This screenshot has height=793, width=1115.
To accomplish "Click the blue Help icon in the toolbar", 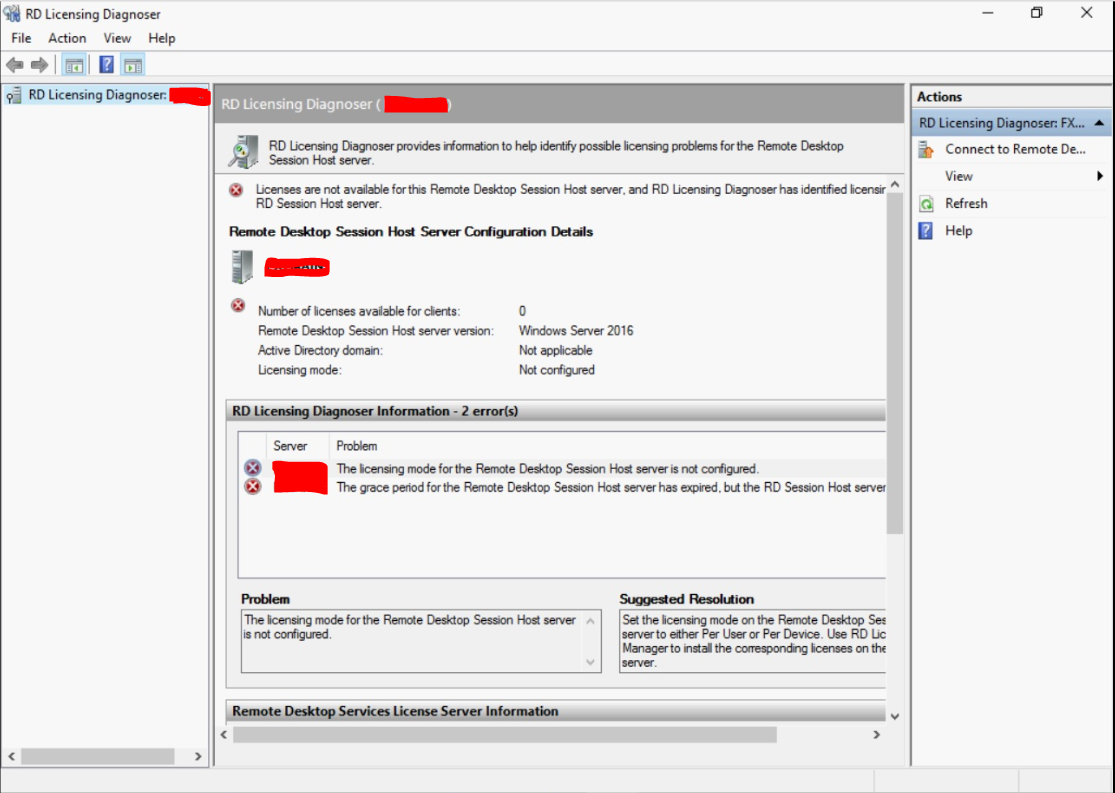I will pyautogui.click(x=106, y=65).
